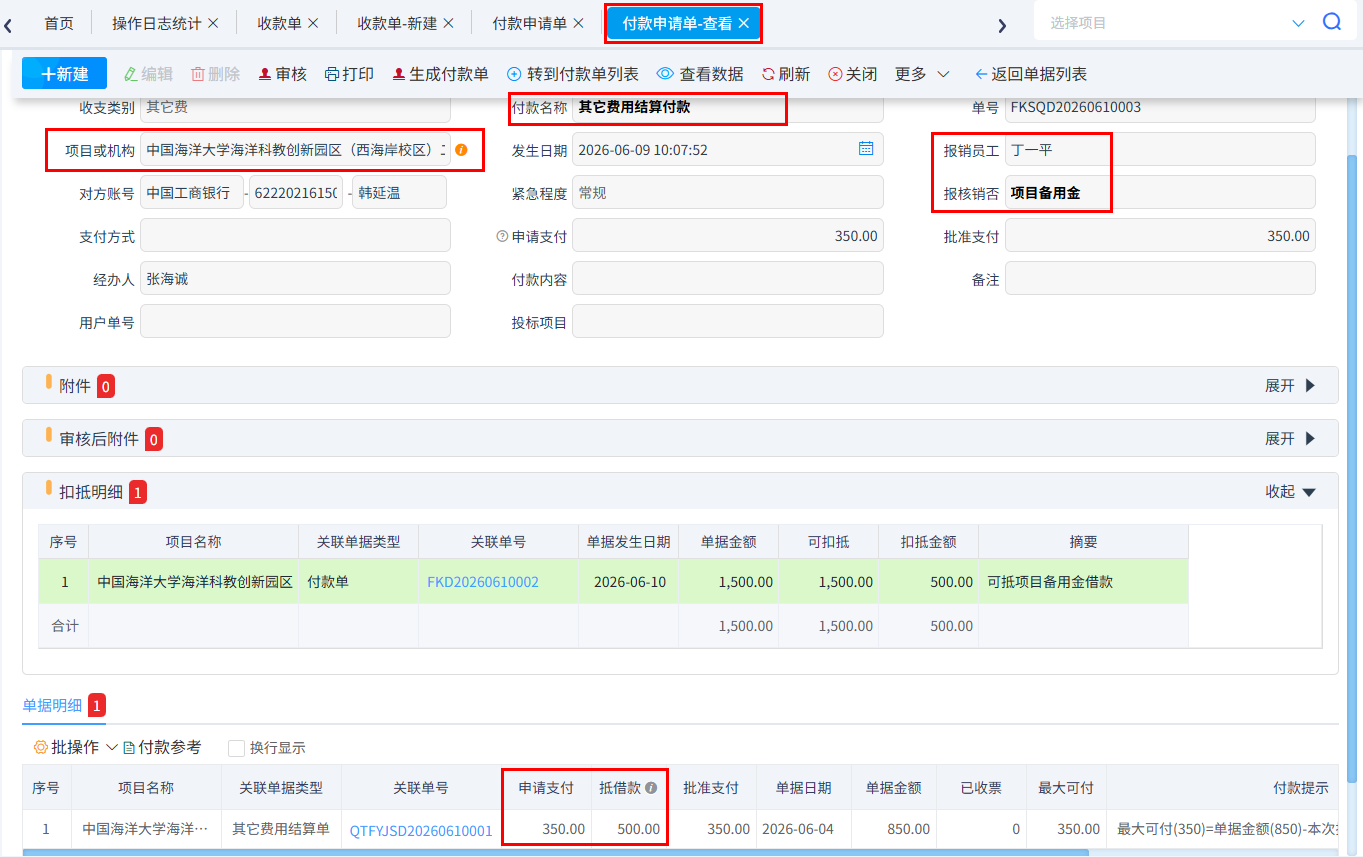Viewport: 1363px width, 857px height.
Task: Click the 刷新 refresh toolbar item
Action: click(785, 74)
